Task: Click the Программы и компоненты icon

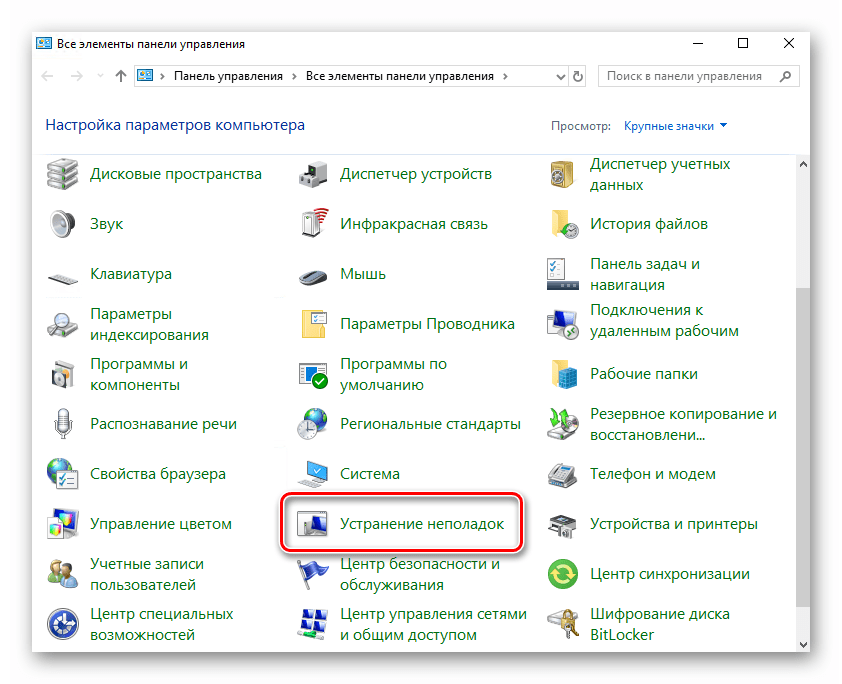Action: pos(62,374)
